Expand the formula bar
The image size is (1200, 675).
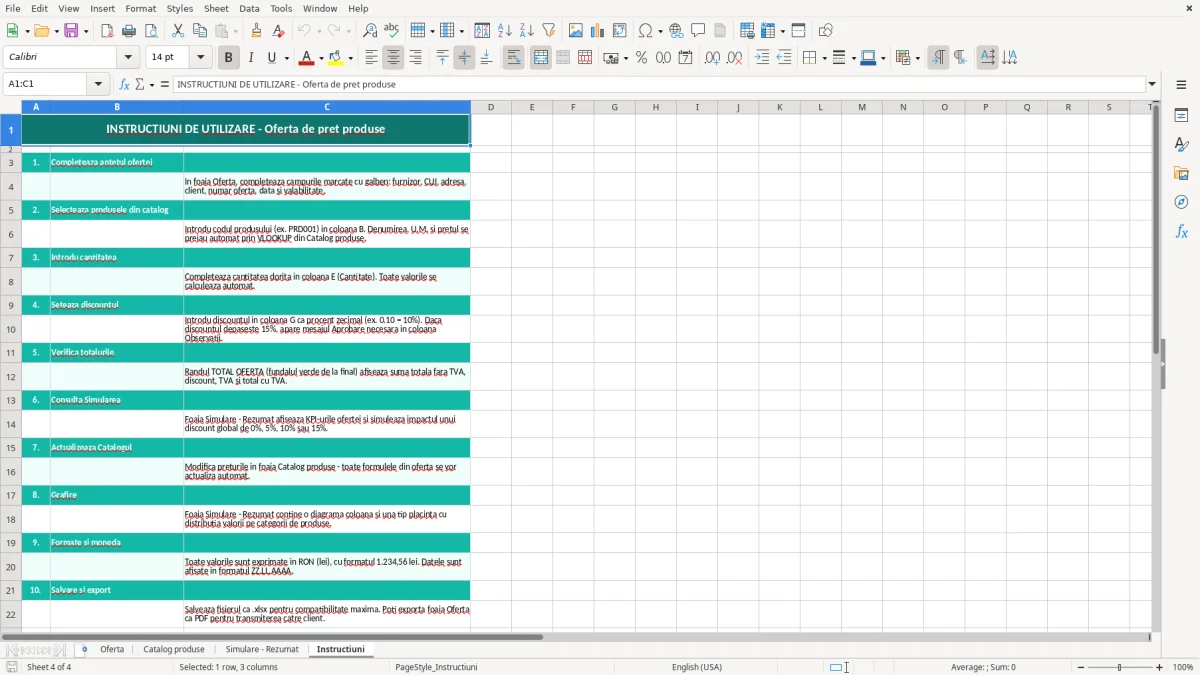(x=1152, y=84)
